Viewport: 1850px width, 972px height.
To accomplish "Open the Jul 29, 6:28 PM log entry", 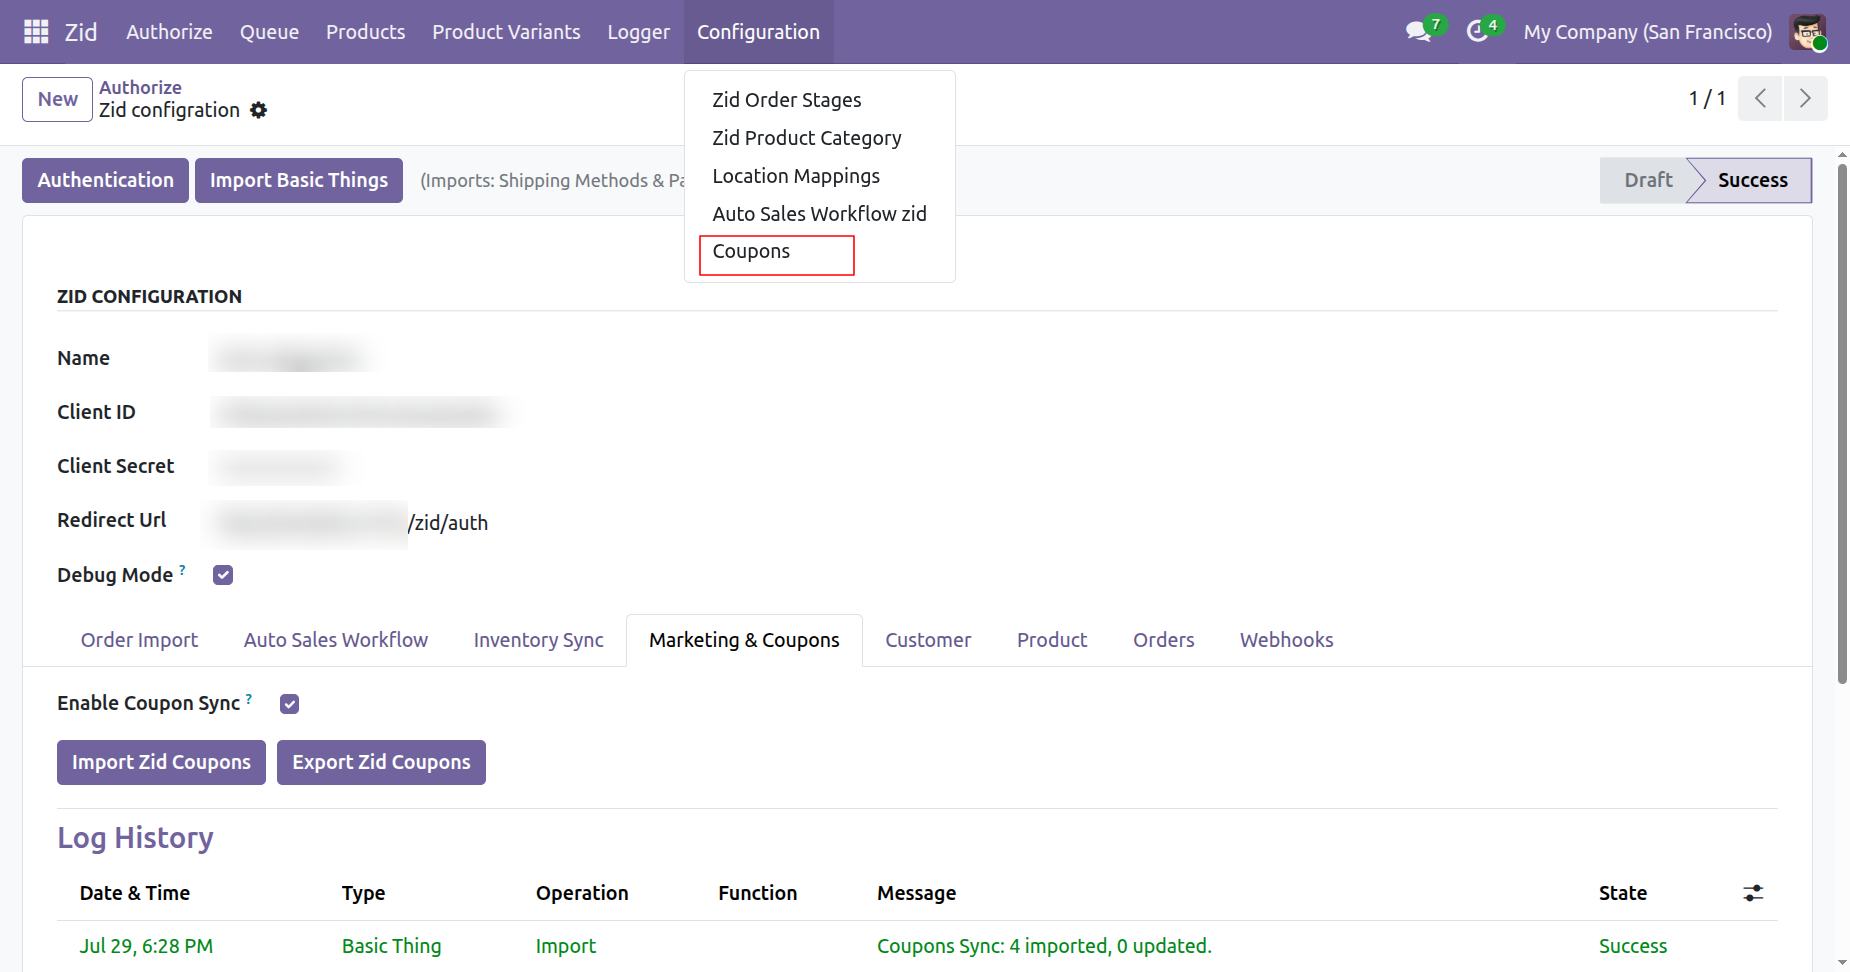I will [x=146, y=946].
